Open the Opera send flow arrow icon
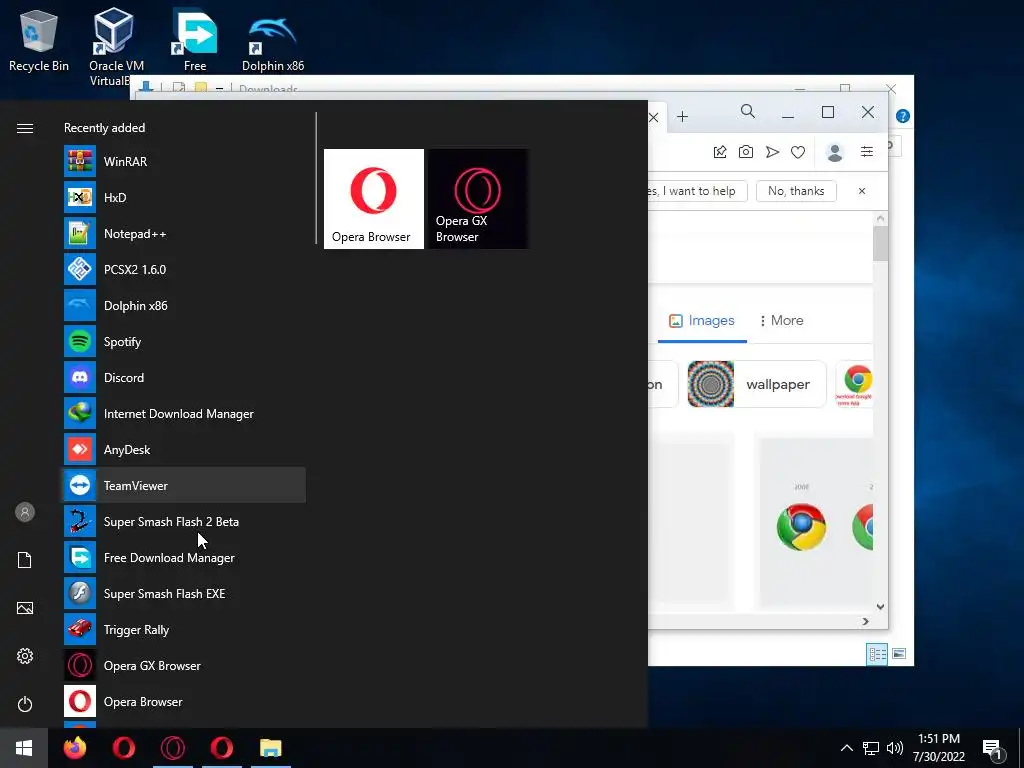This screenshot has height=768, width=1024. [772, 152]
